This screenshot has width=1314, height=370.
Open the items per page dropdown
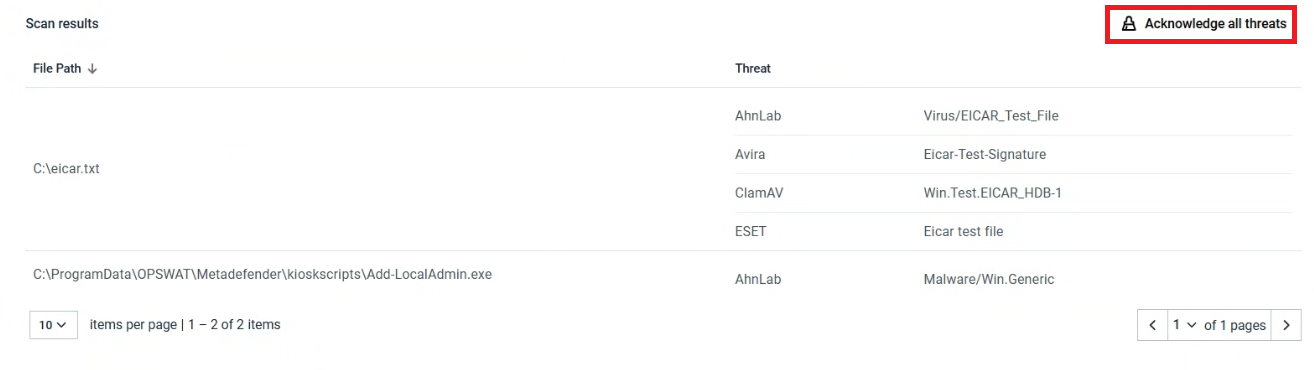click(54, 325)
